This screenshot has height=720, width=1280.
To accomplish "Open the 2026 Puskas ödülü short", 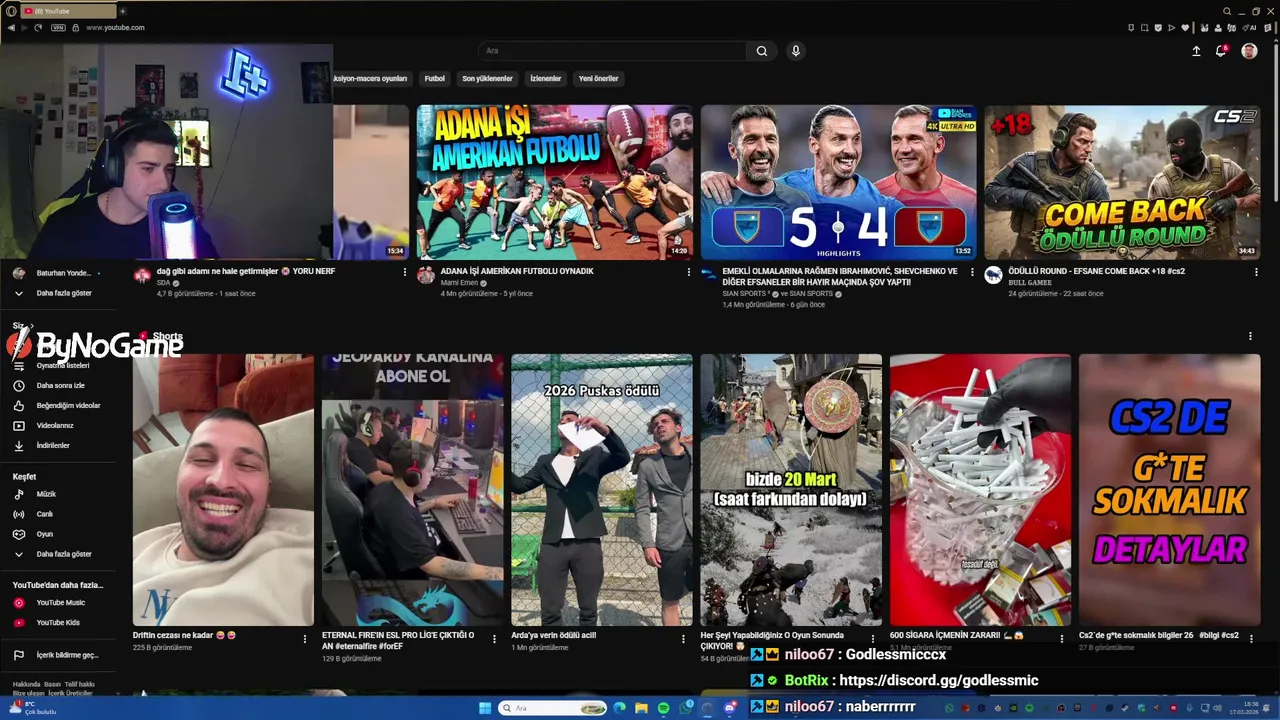I will click(x=602, y=490).
